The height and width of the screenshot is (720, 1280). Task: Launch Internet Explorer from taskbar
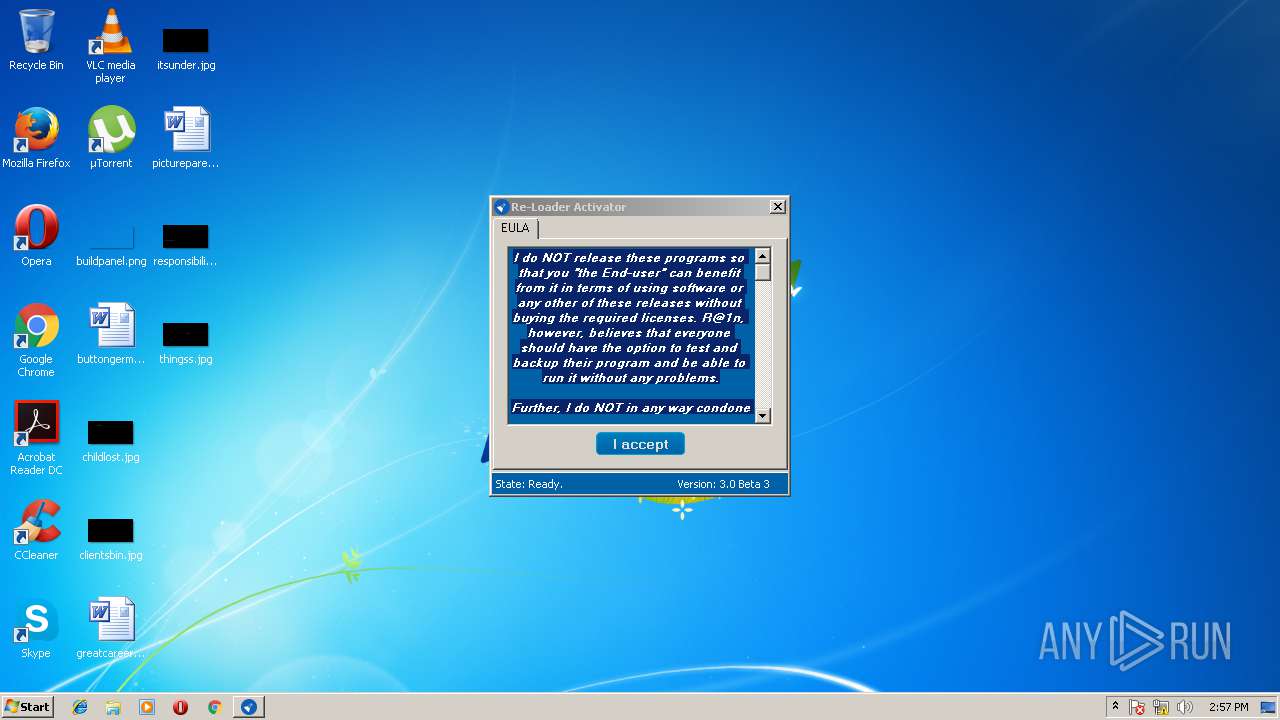pos(80,707)
